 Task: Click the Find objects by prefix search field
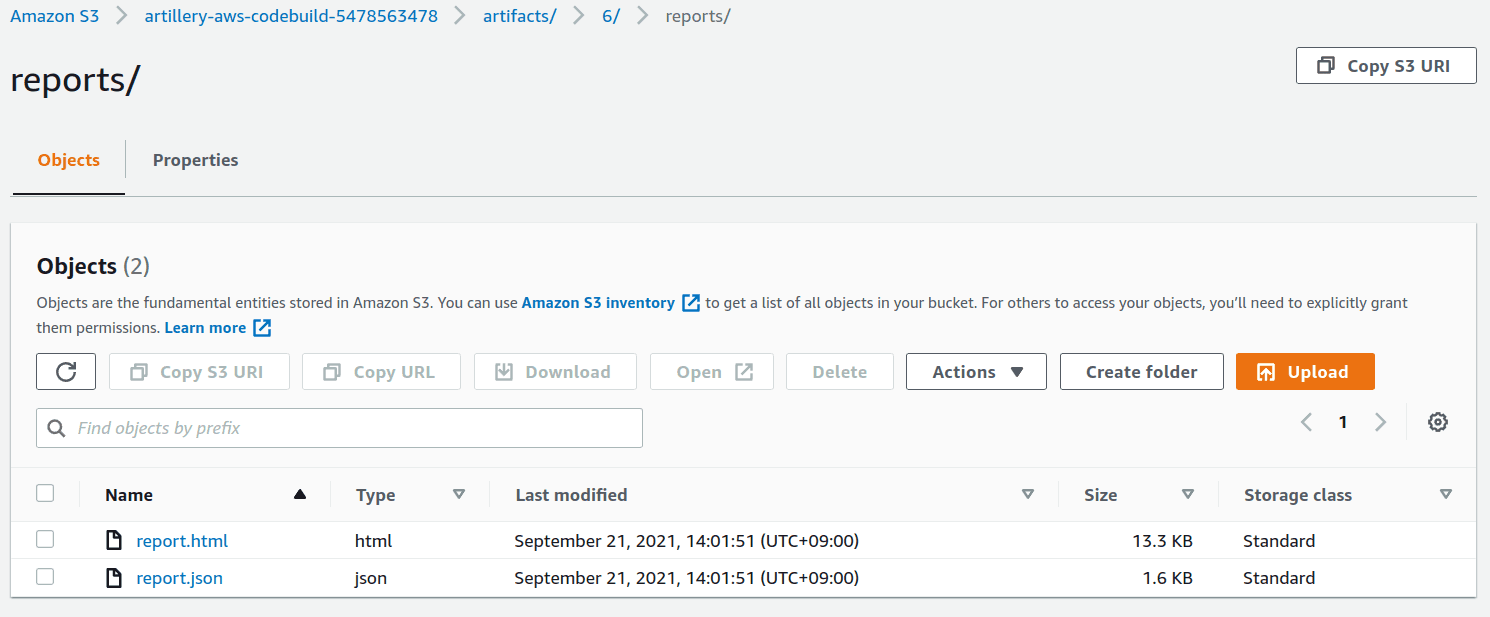point(339,427)
